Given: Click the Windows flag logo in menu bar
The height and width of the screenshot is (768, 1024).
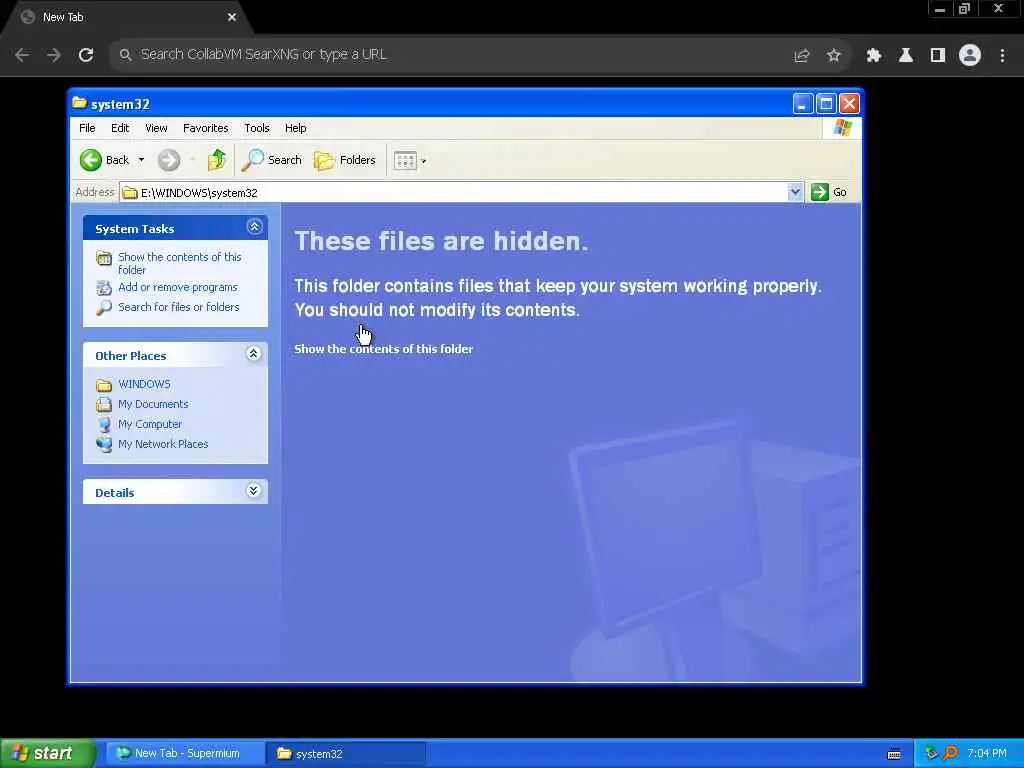Looking at the screenshot, I should click(x=842, y=127).
